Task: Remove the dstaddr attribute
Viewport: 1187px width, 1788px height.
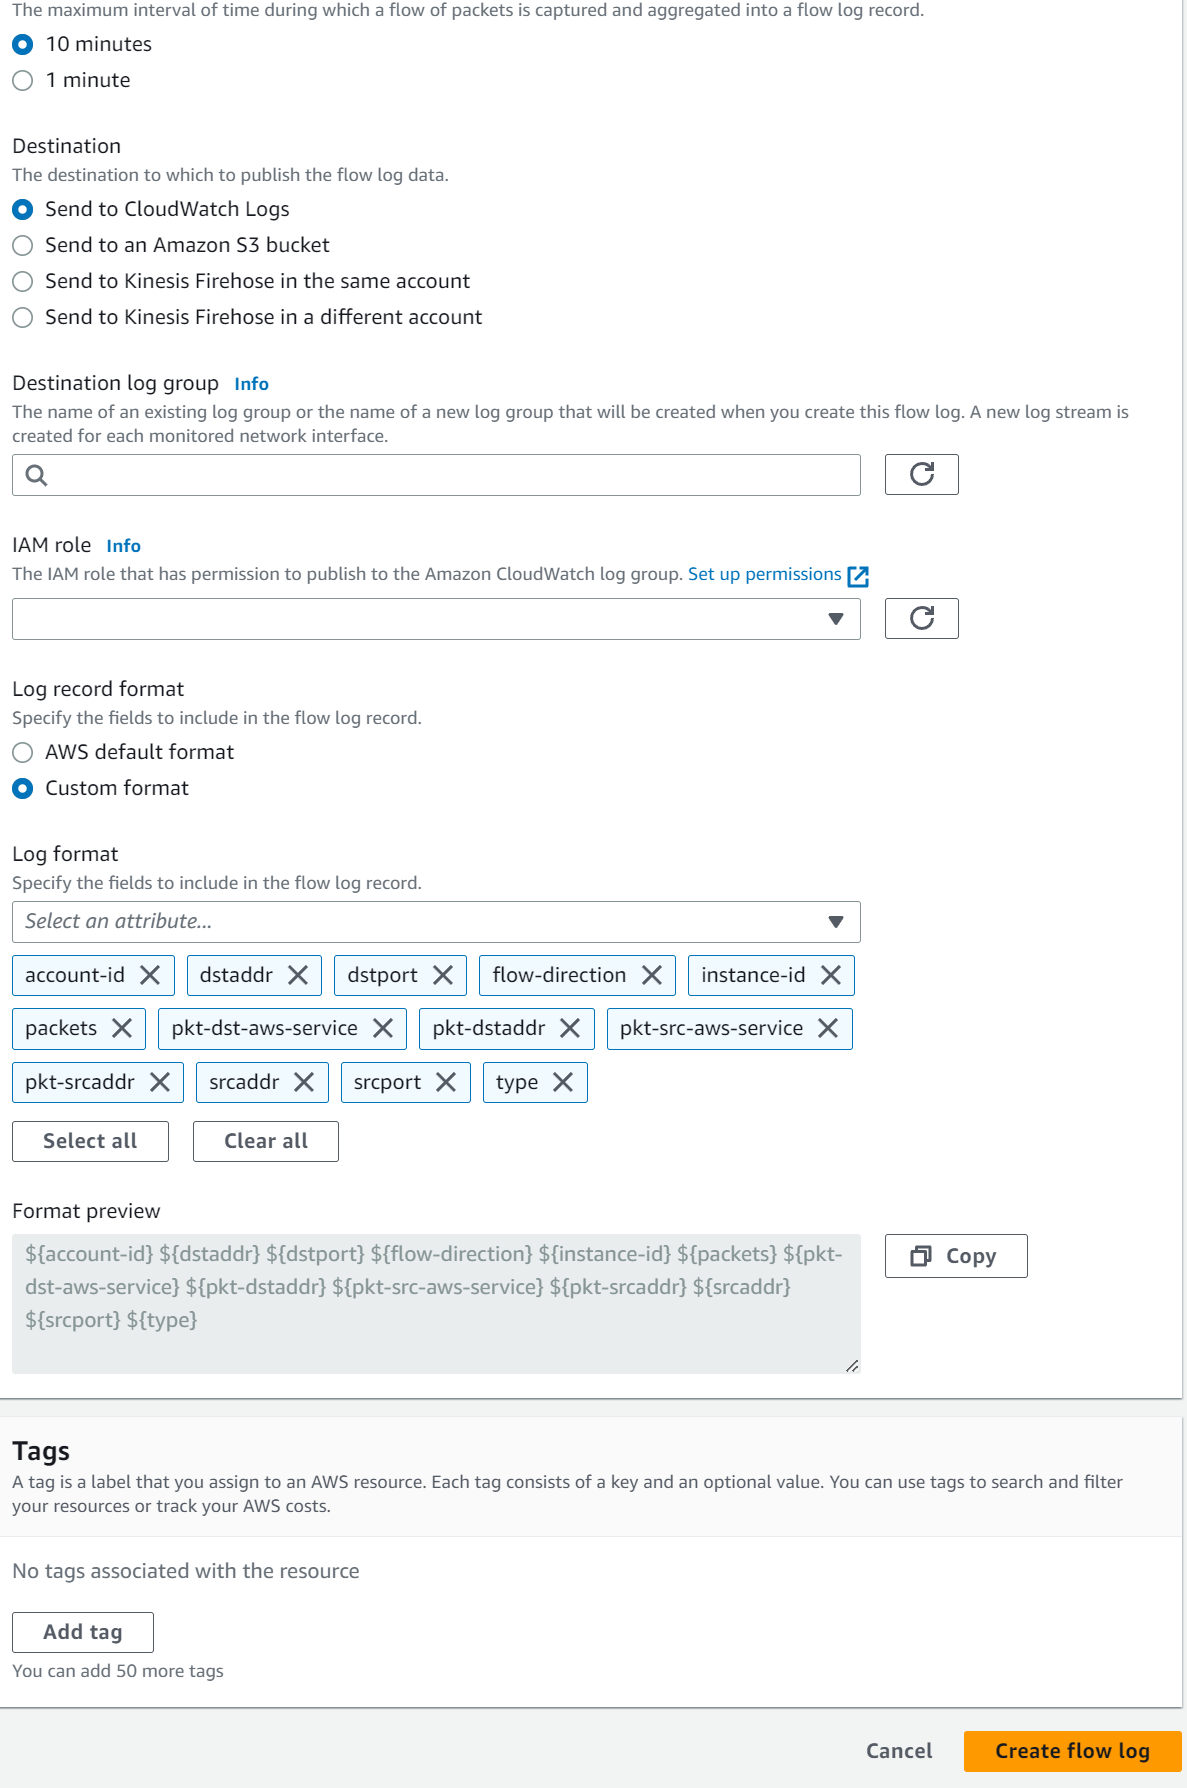Action: (296, 975)
